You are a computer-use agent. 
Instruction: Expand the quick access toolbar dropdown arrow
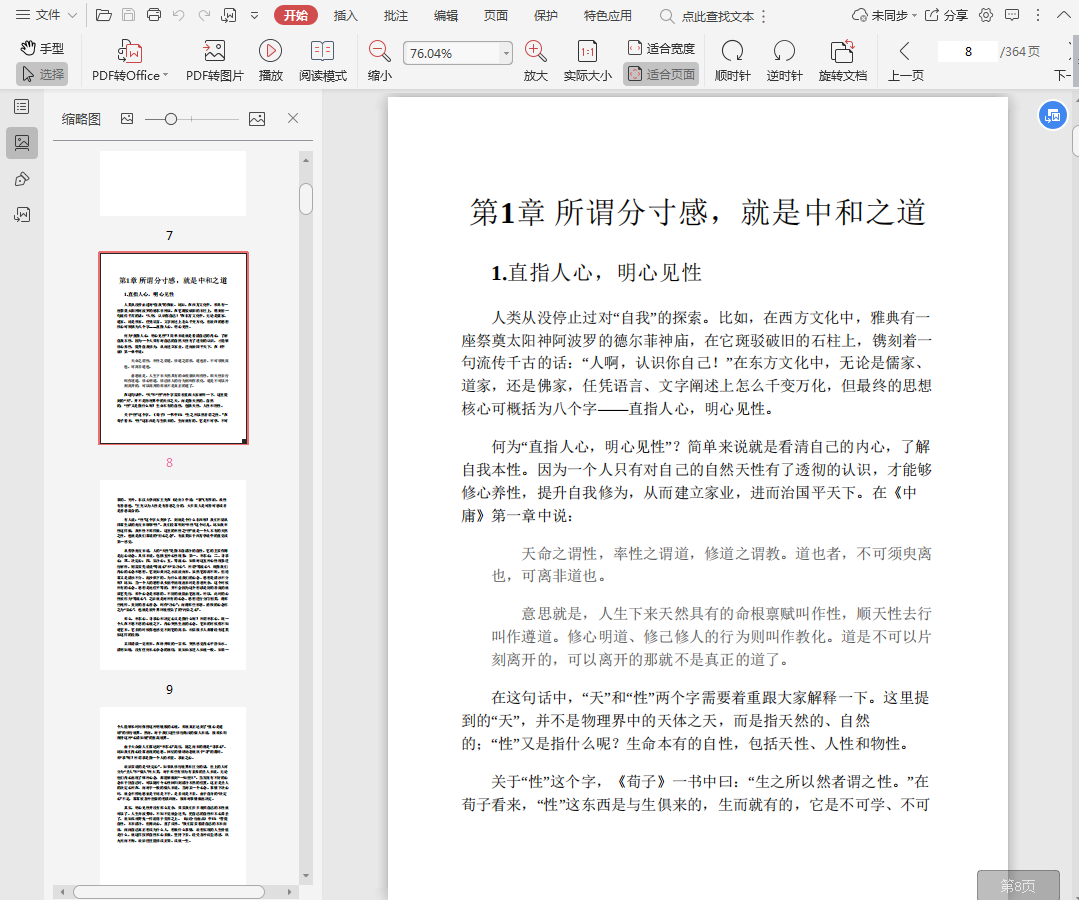click(255, 15)
